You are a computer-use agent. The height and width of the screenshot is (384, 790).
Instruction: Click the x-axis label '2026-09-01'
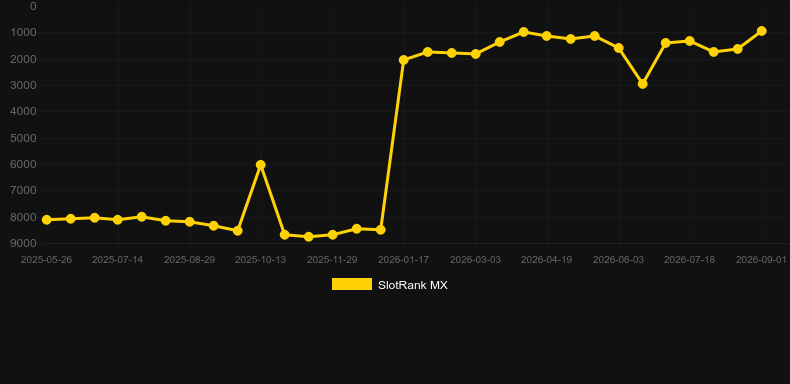(x=761, y=260)
